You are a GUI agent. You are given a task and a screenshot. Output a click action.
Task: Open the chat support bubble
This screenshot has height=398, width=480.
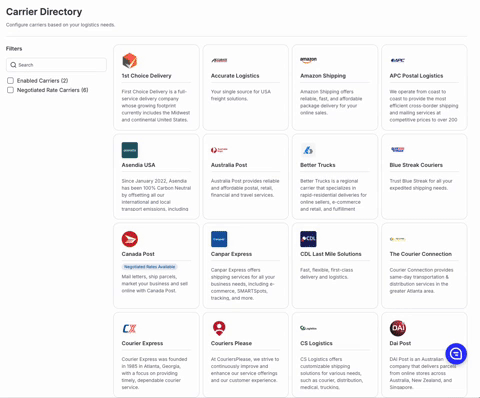456,354
